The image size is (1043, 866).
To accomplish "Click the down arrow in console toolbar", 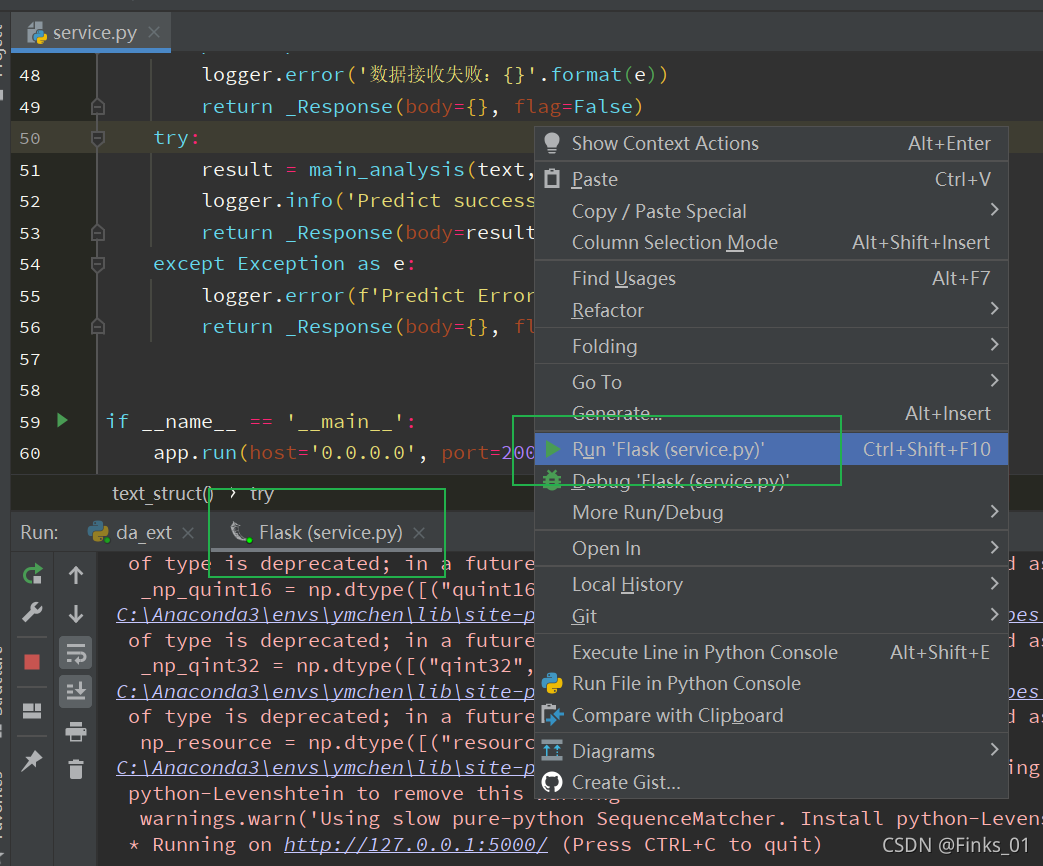I will click(x=76, y=613).
